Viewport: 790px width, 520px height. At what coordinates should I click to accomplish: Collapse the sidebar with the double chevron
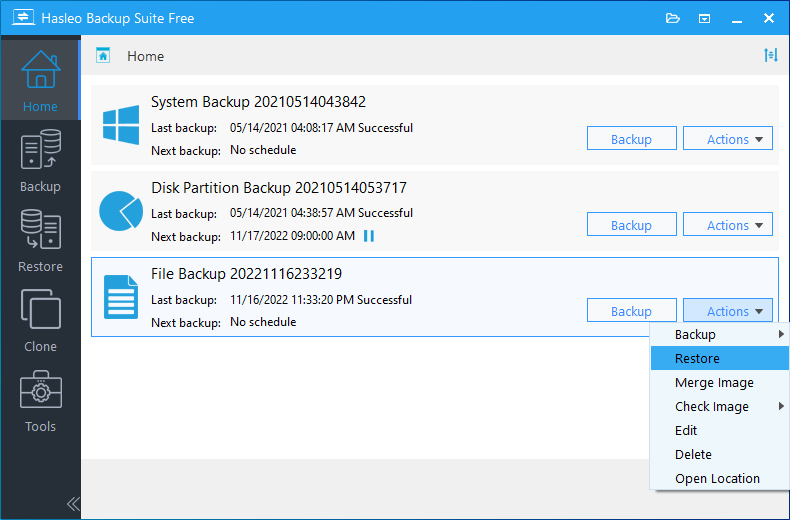click(x=73, y=503)
